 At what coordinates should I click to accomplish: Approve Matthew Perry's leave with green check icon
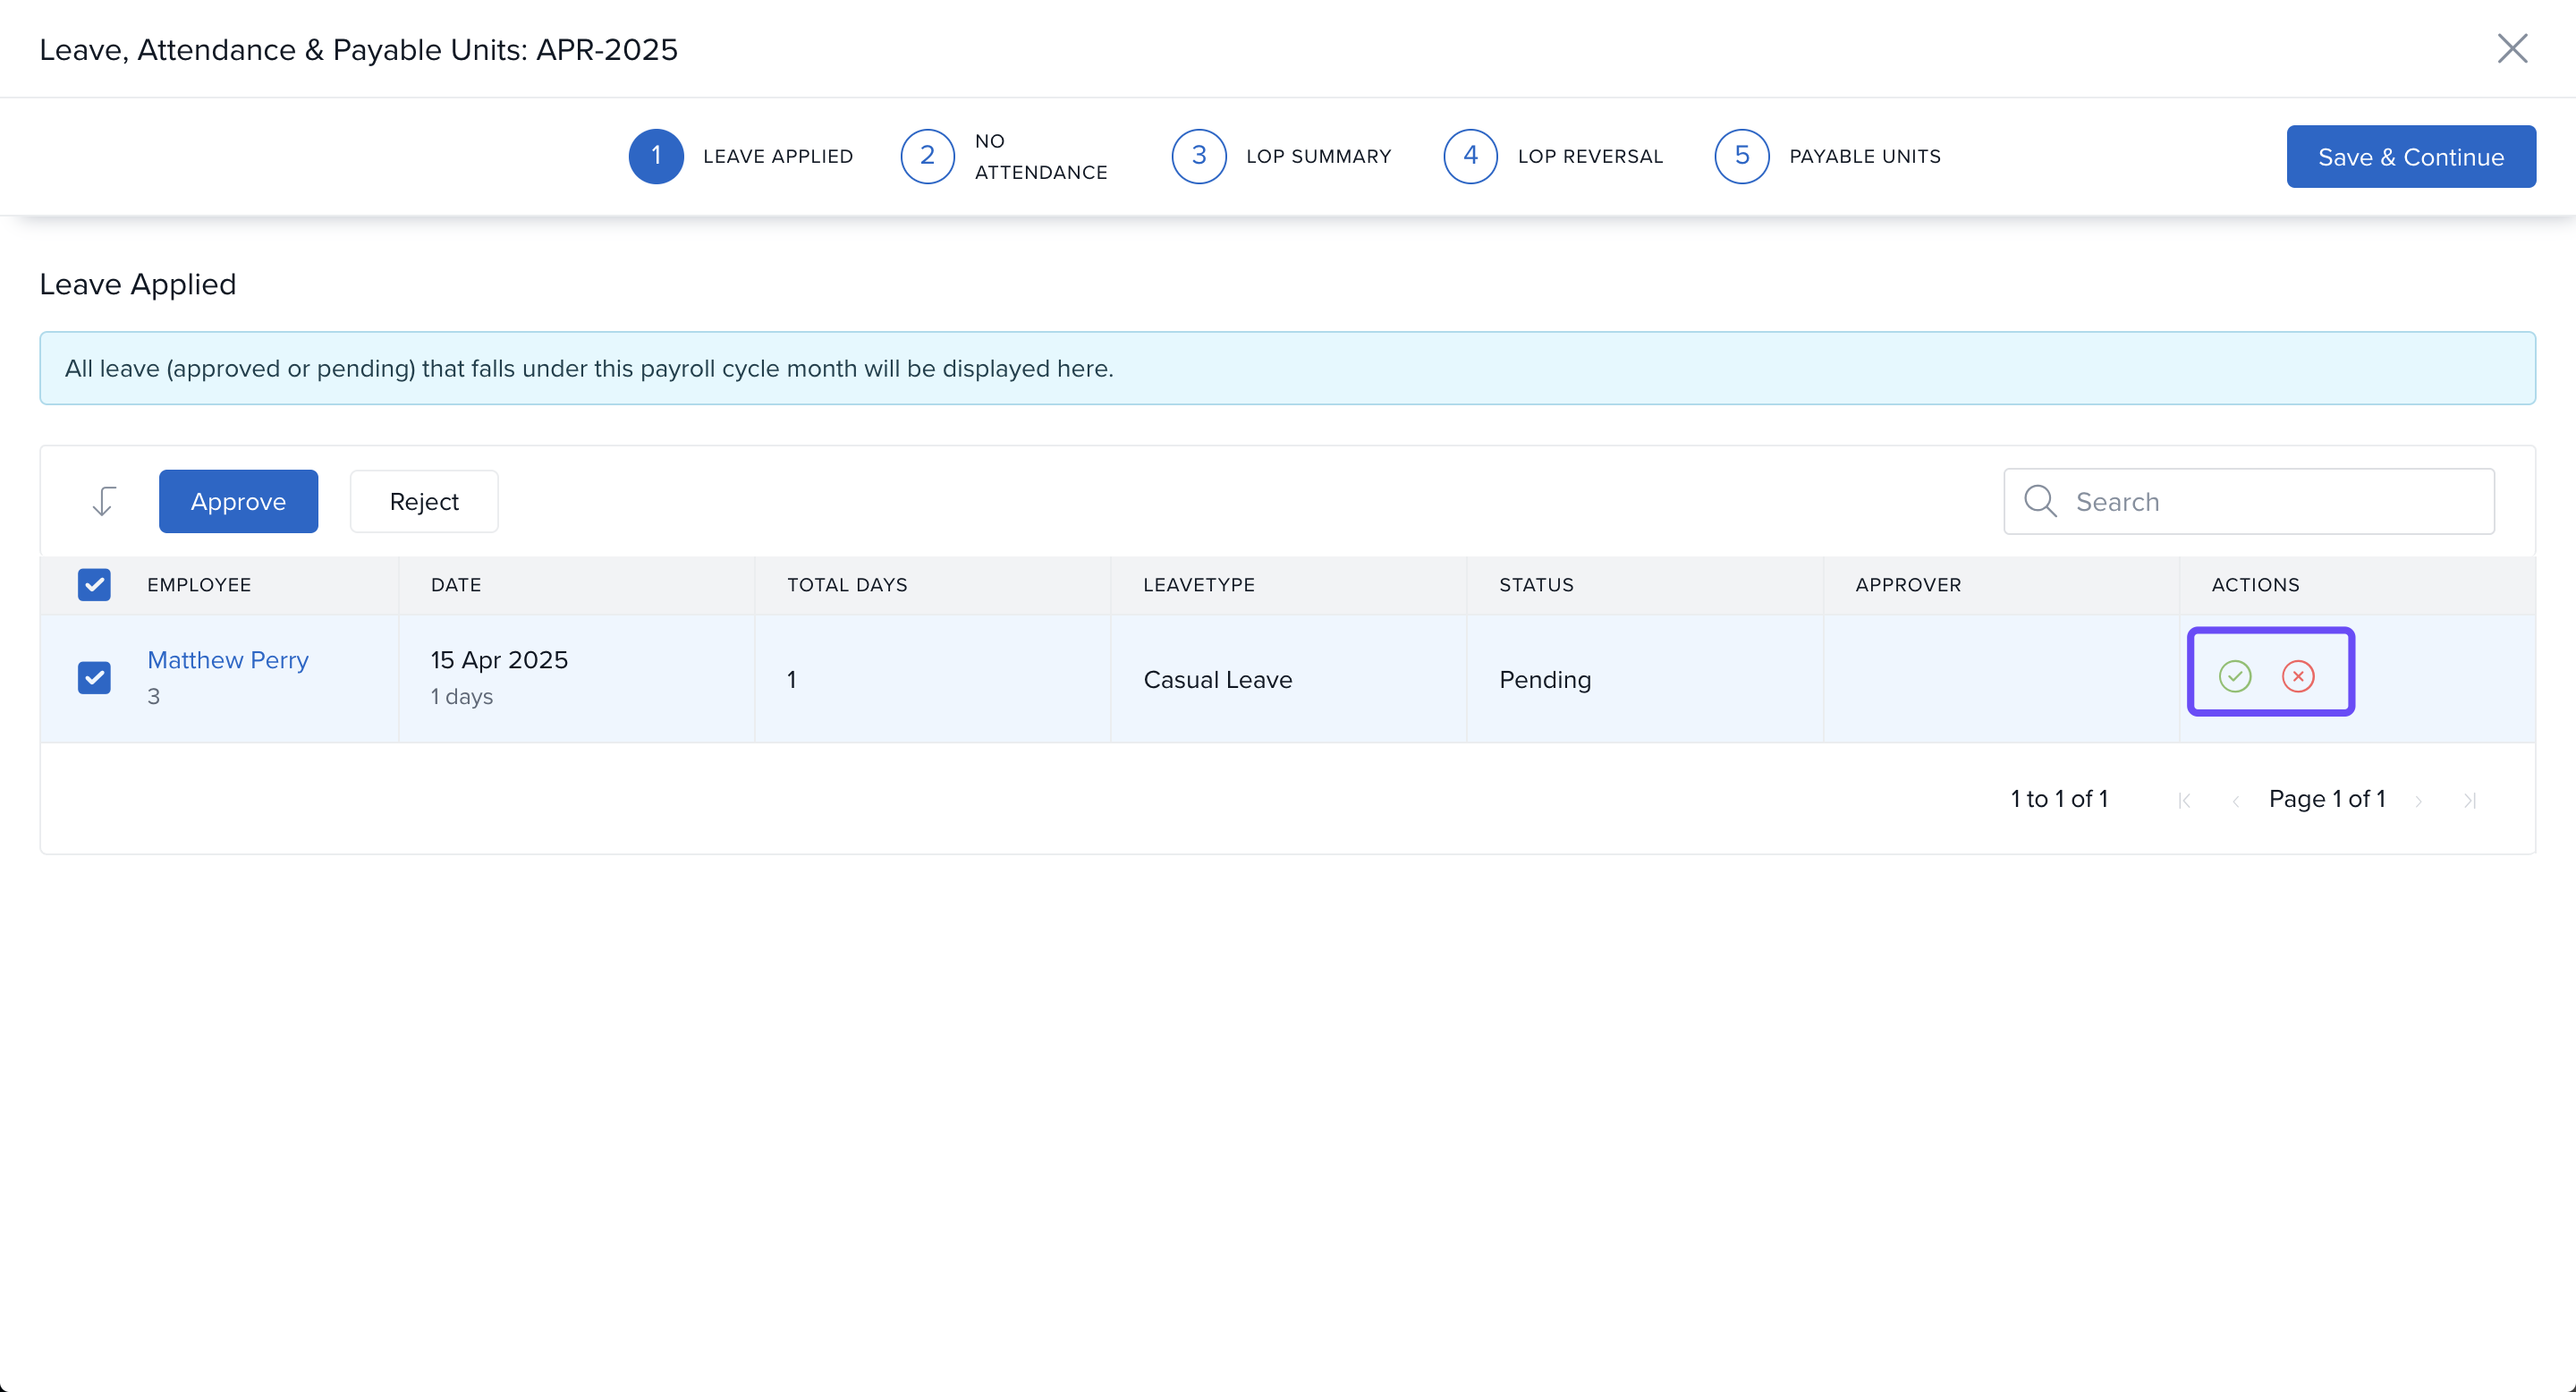click(2234, 676)
